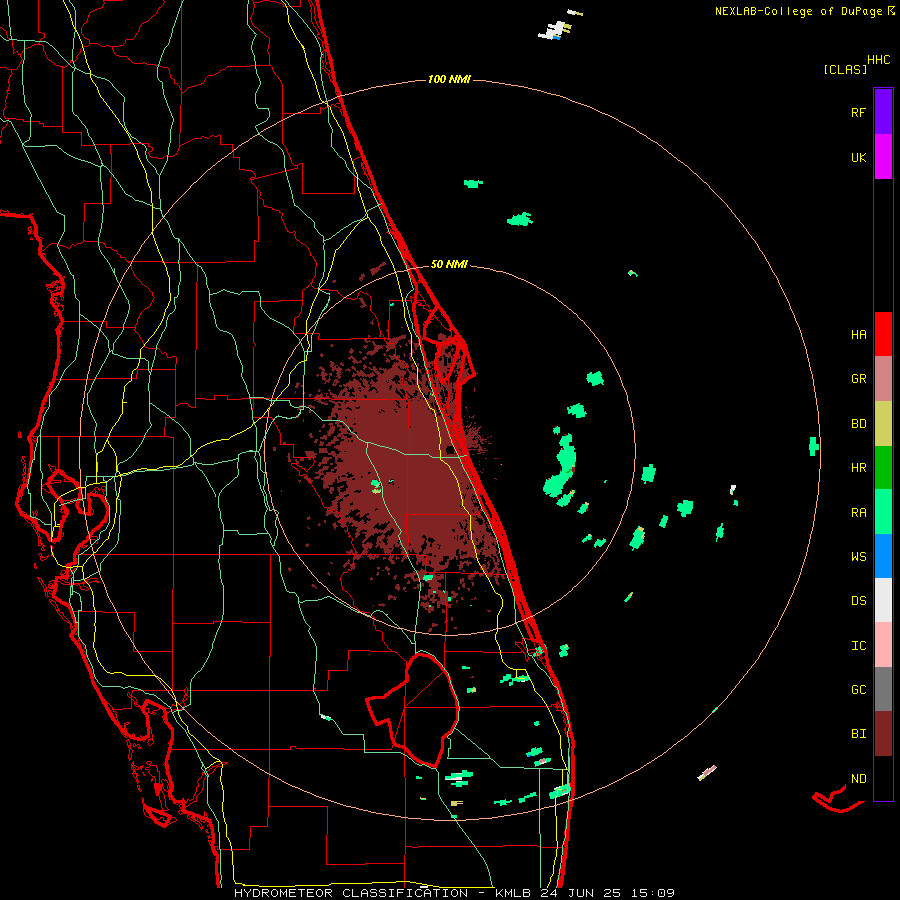Click the "50 NMI" range ring label
Image resolution: width=900 pixels, height=900 pixels.
pos(449,264)
